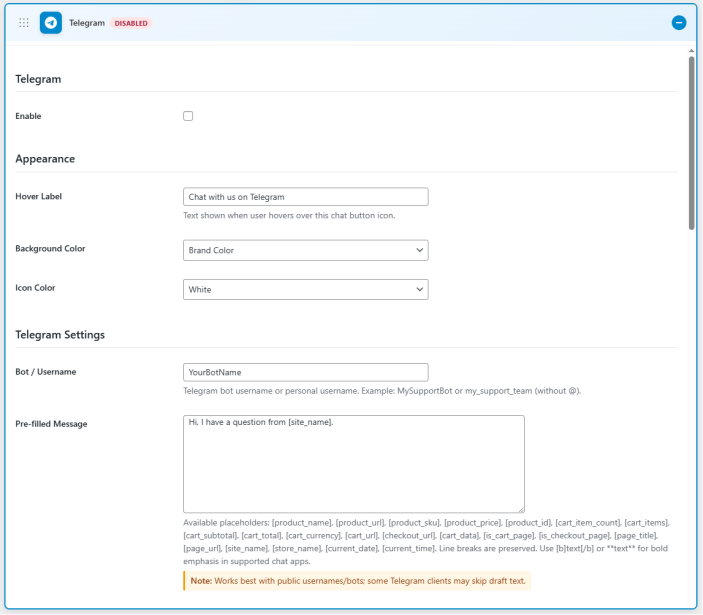Click the orange Note about draft text
This screenshot has width=703, height=615.
pos(357,581)
